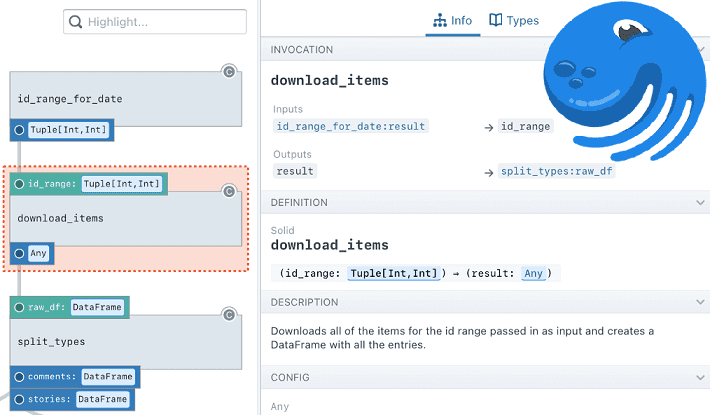Click the magnifier icon in Highlight box
Image resolution: width=710 pixels, height=415 pixels.
point(76,22)
